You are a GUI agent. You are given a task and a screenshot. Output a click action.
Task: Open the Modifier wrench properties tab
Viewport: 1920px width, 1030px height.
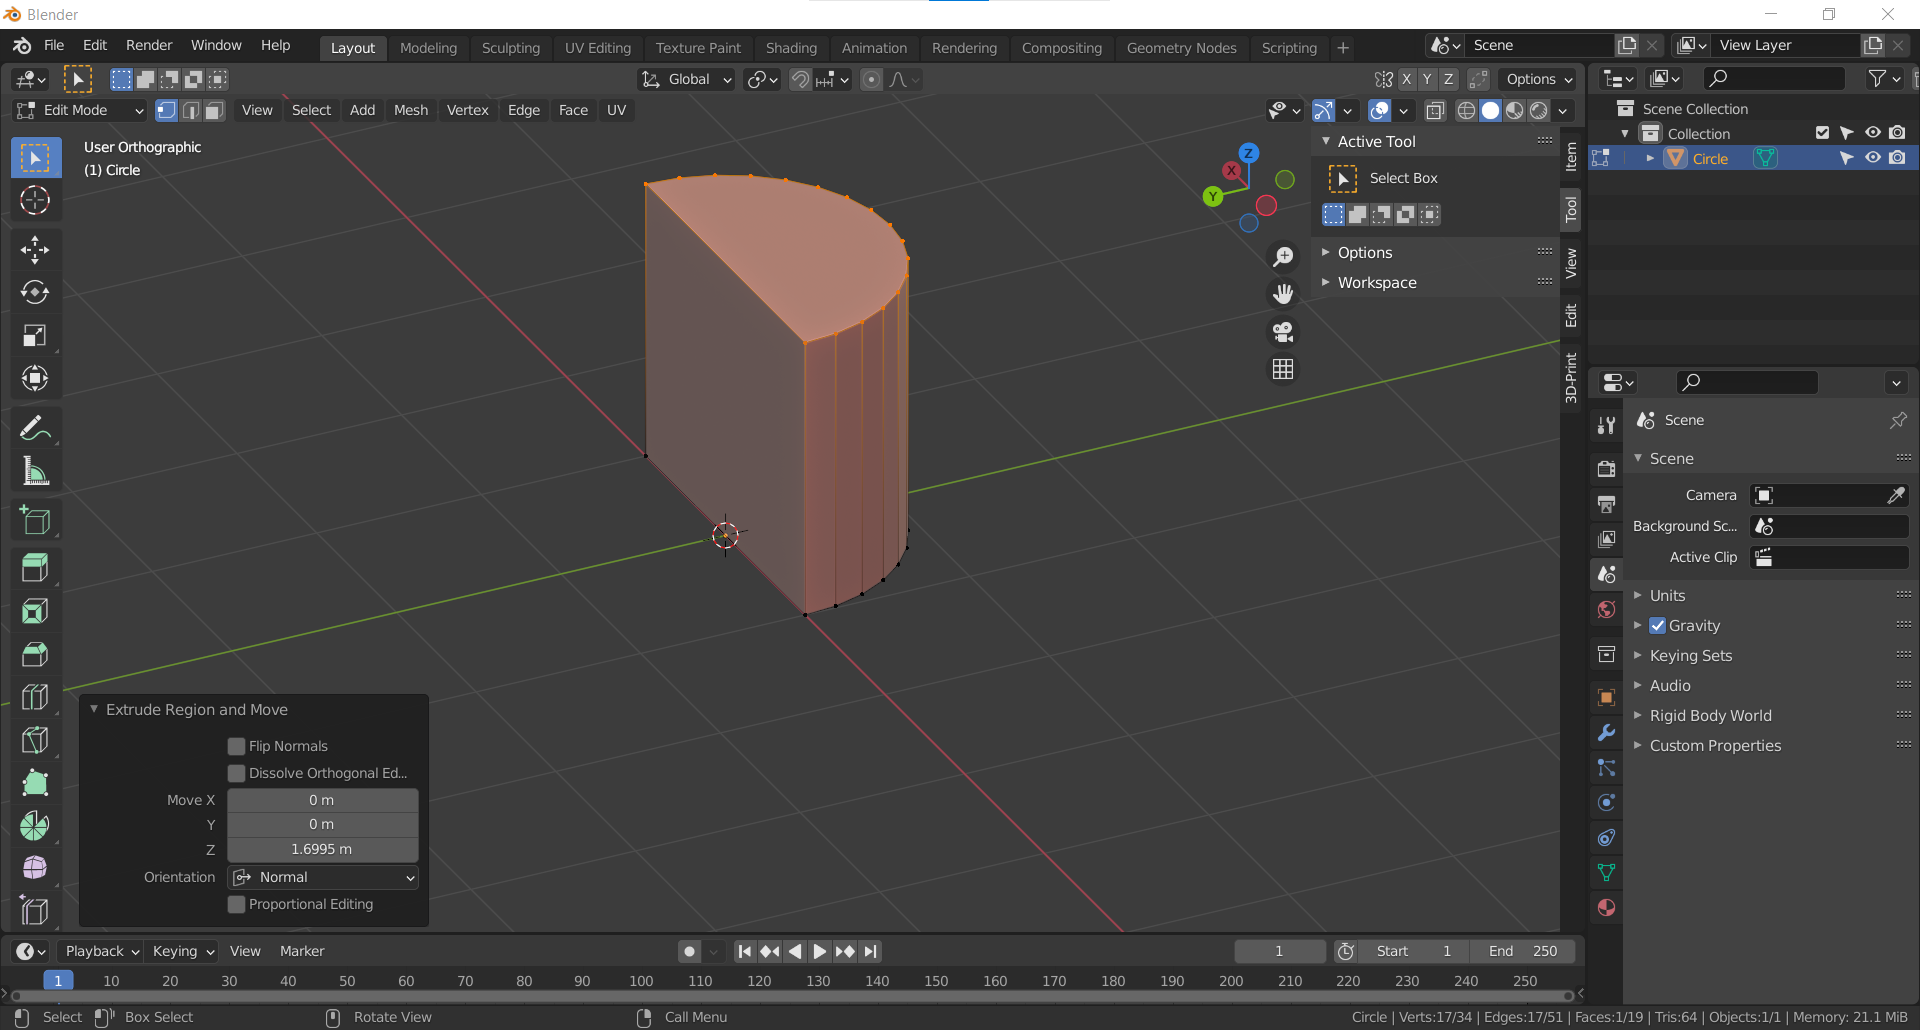(1607, 733)
